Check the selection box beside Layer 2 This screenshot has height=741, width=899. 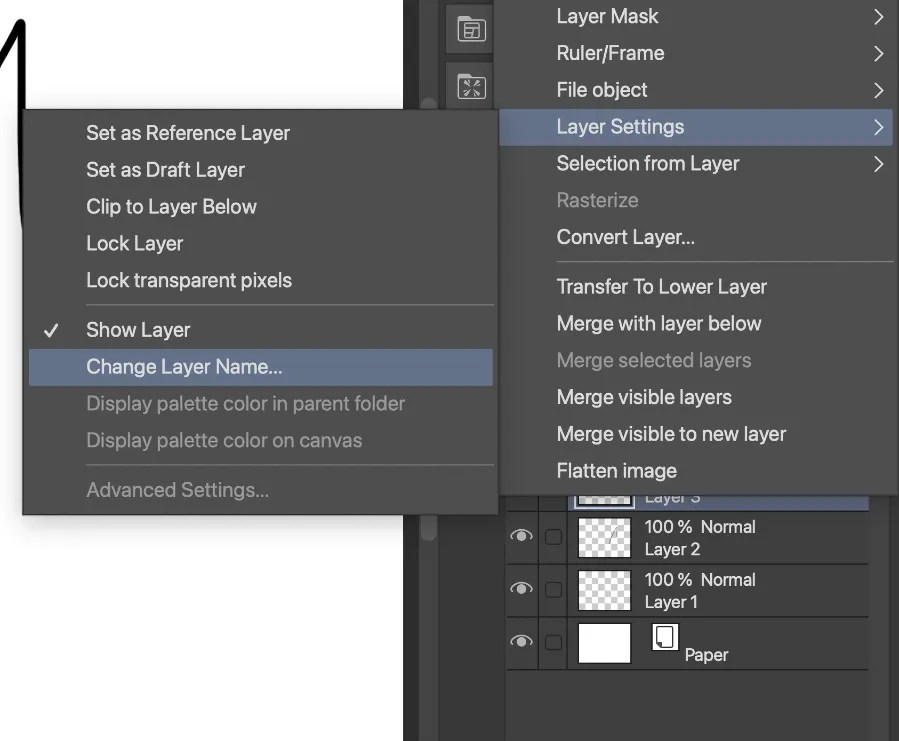(556, 536)
